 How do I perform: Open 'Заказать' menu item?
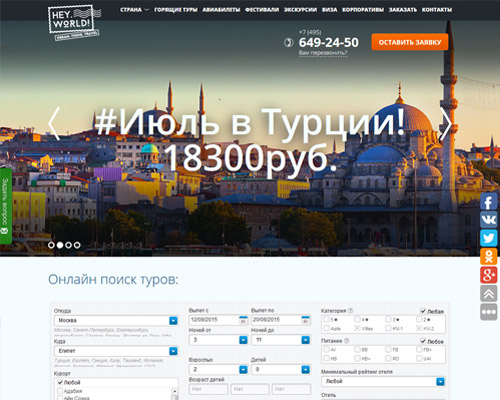coord(403,10)
